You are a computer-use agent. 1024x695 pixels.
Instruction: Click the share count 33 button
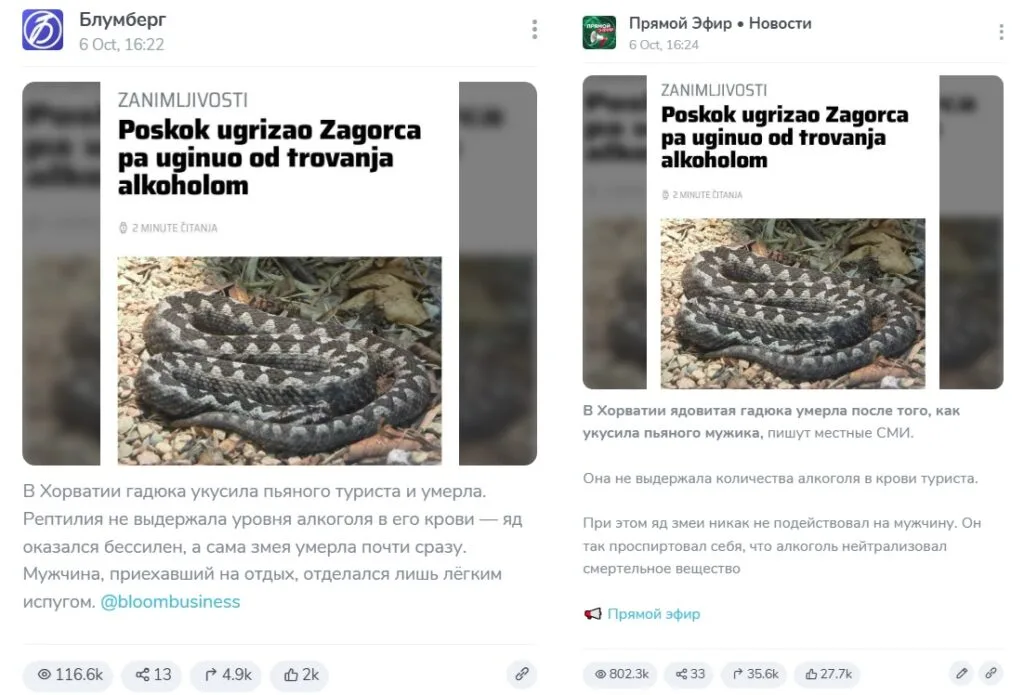(690, 673)
